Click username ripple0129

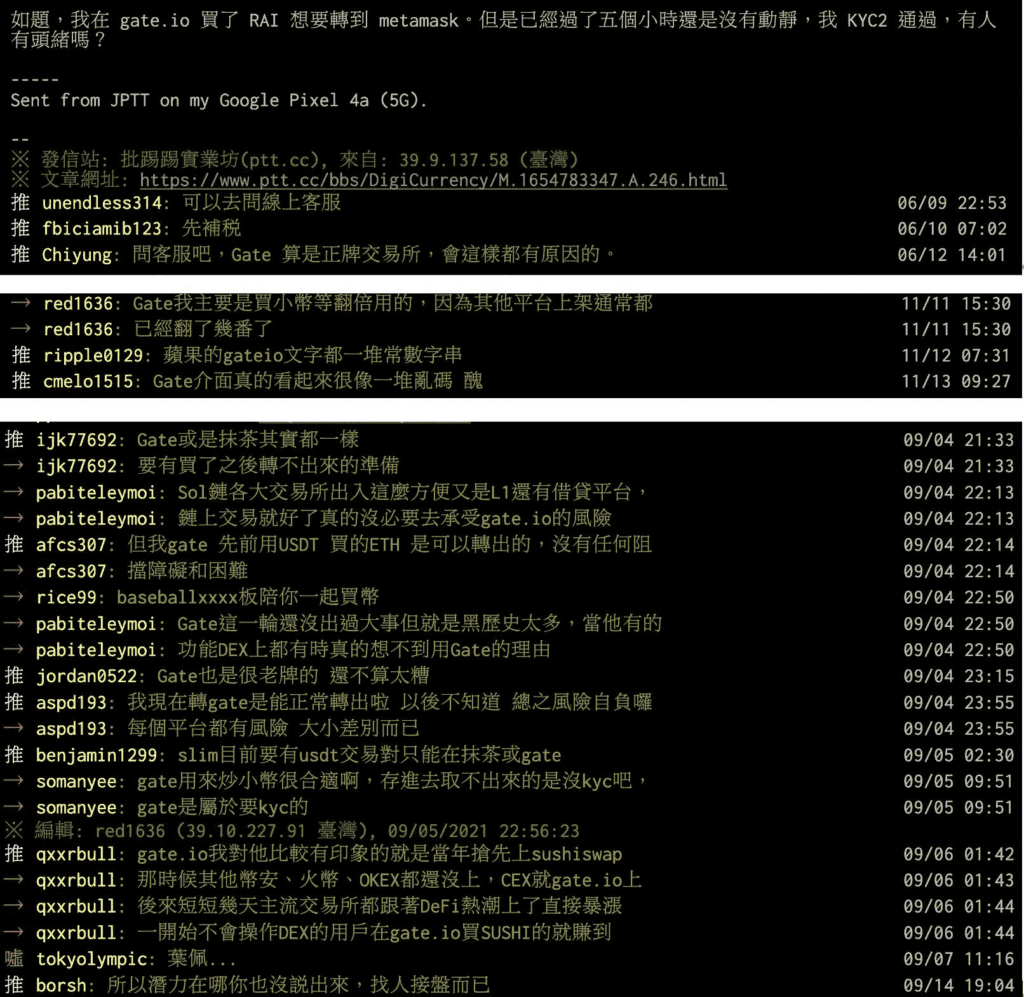point(93,355)
